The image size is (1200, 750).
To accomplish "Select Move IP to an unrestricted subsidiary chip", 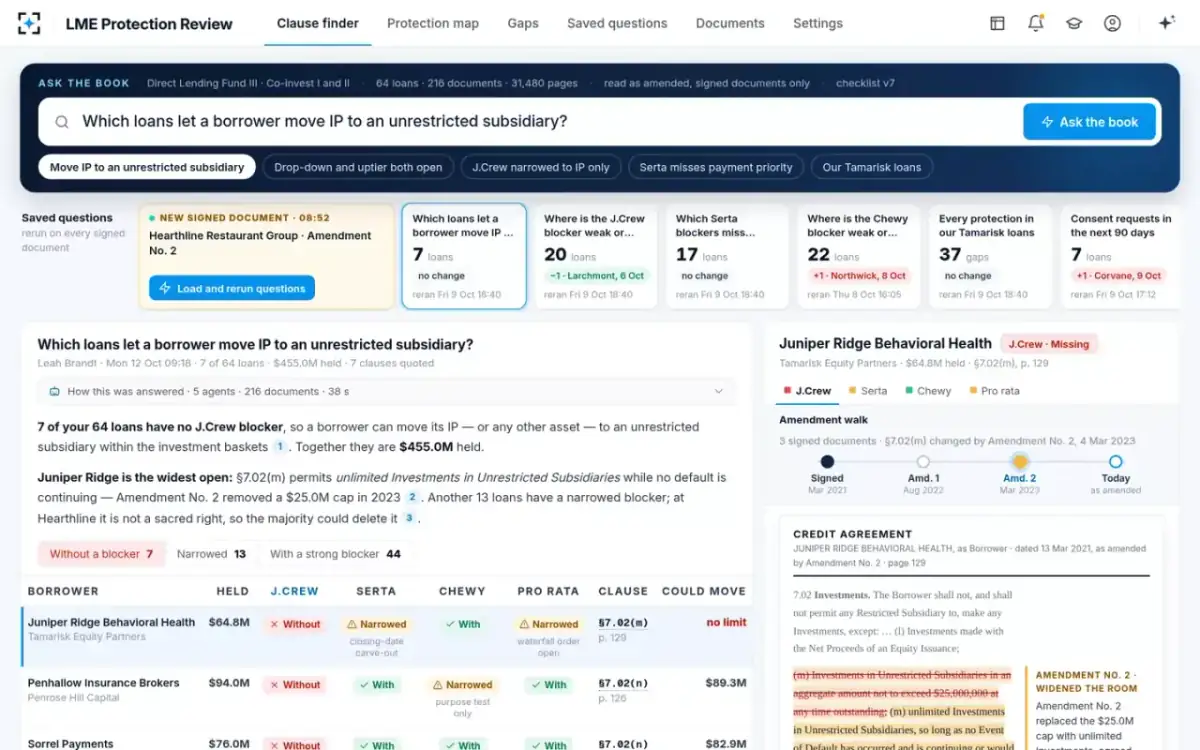I will (147, 167).
